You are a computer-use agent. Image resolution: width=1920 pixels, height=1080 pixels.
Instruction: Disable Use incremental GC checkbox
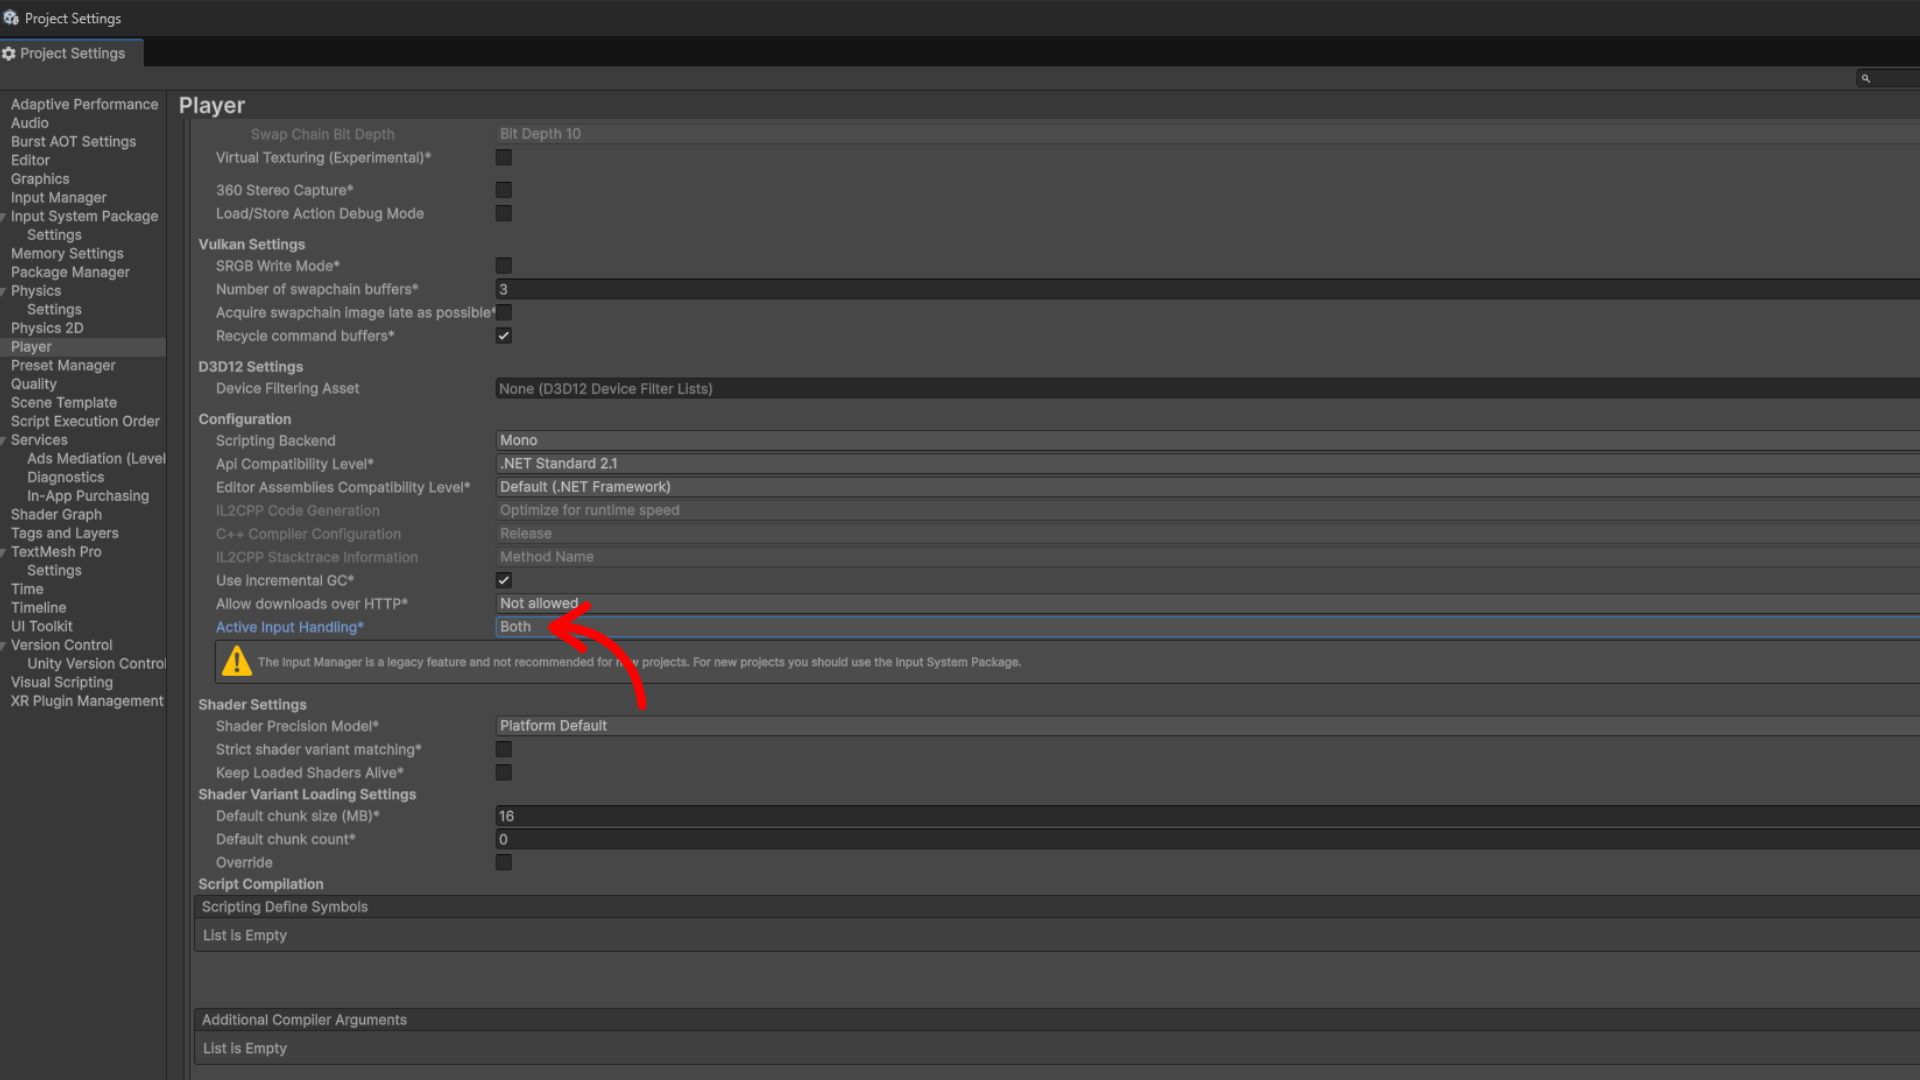(x=504, y=580)
